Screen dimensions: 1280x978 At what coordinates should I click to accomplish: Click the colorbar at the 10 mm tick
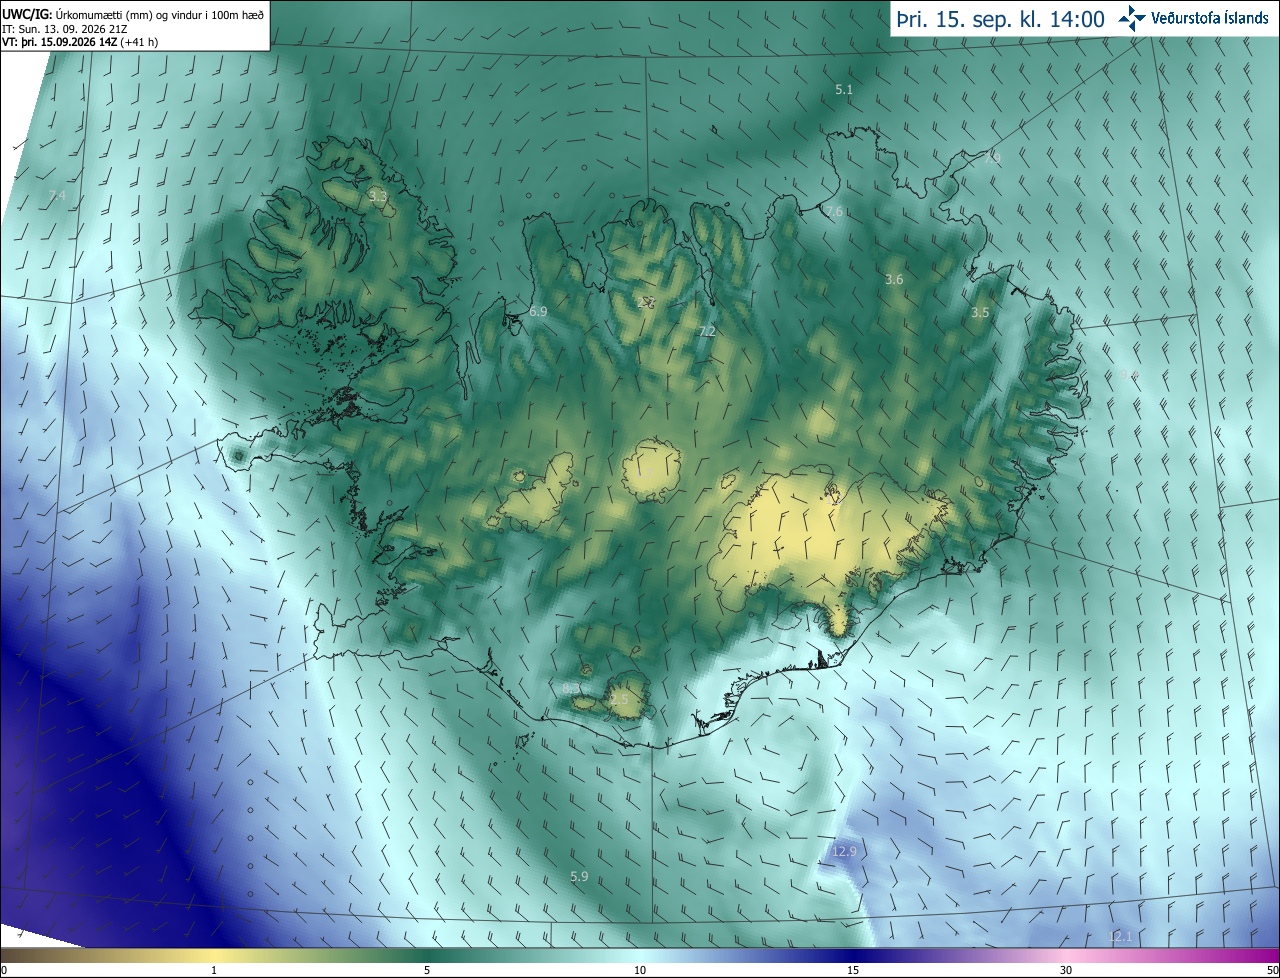tap(640, 955)
